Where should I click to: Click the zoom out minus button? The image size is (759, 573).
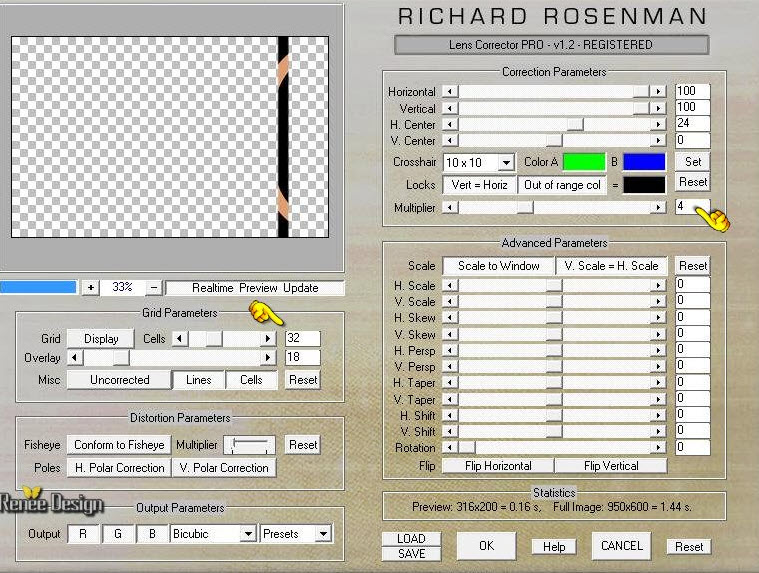(153, 287)
